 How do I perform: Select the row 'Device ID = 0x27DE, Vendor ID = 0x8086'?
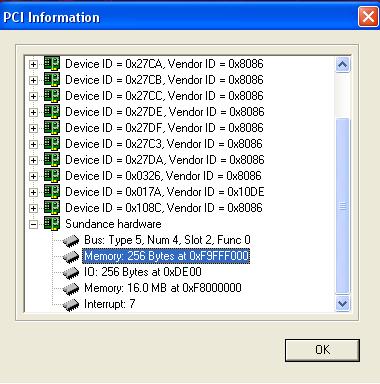pos(165,112)
